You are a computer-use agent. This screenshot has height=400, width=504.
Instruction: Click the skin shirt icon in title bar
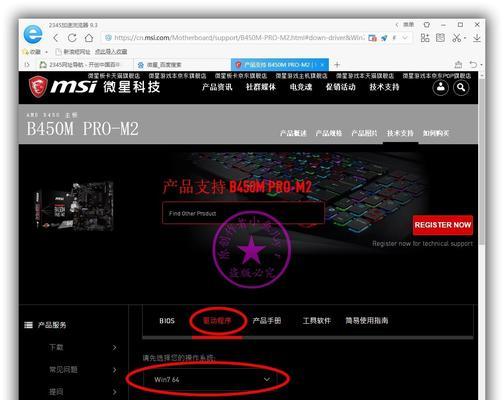(427, 25)
